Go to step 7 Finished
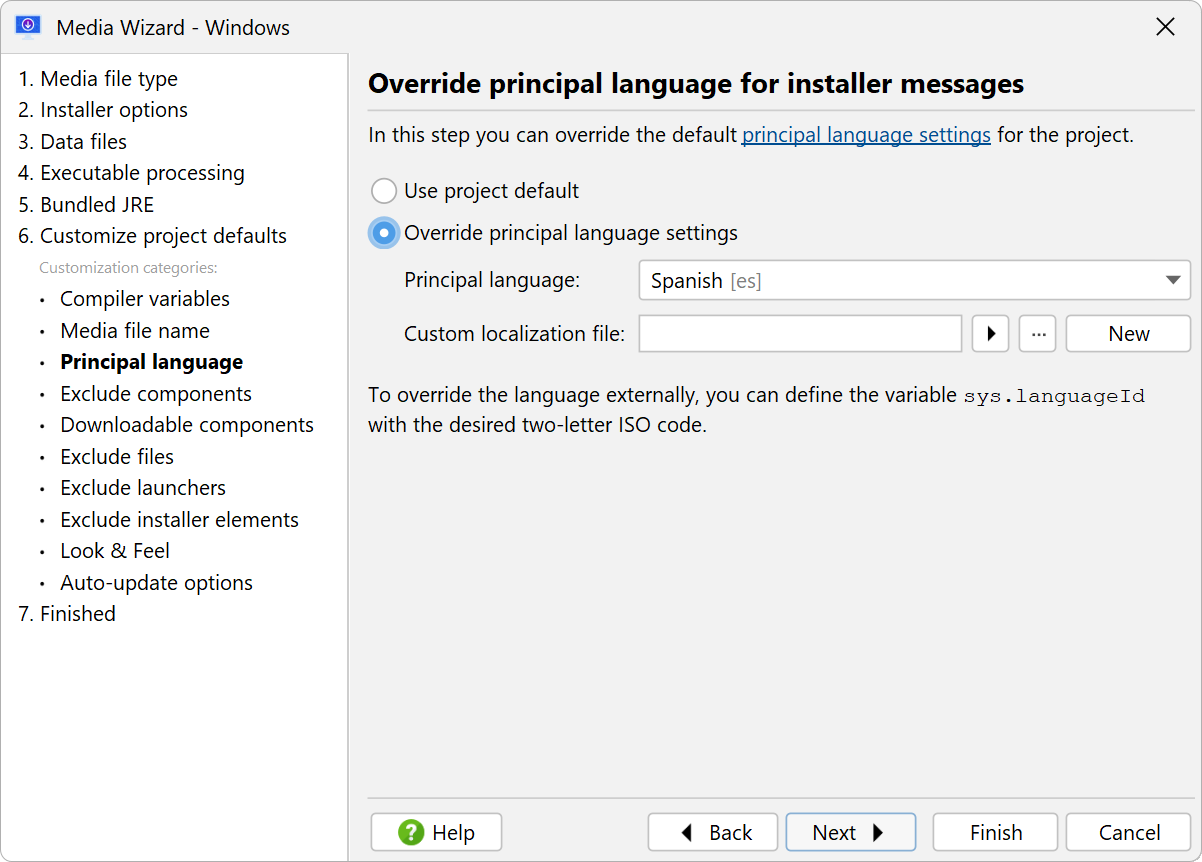 (x=67, y=614)
